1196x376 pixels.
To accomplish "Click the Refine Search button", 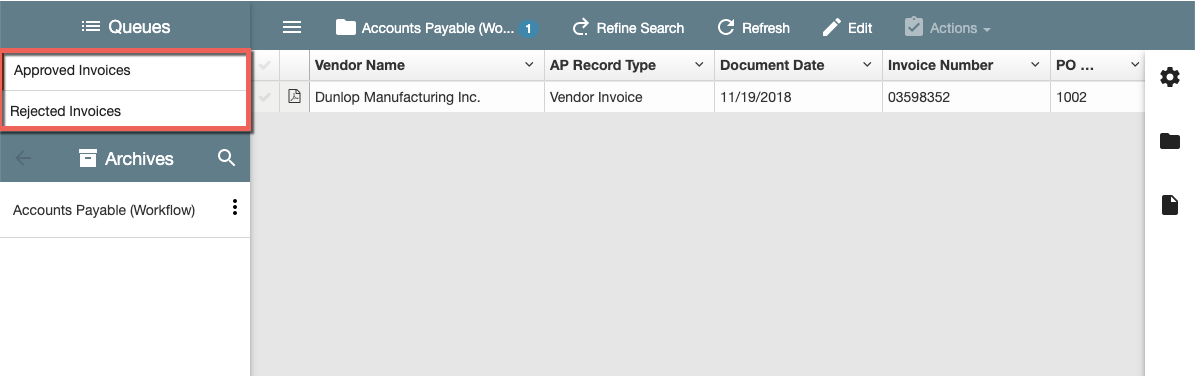I will [628, 28].
